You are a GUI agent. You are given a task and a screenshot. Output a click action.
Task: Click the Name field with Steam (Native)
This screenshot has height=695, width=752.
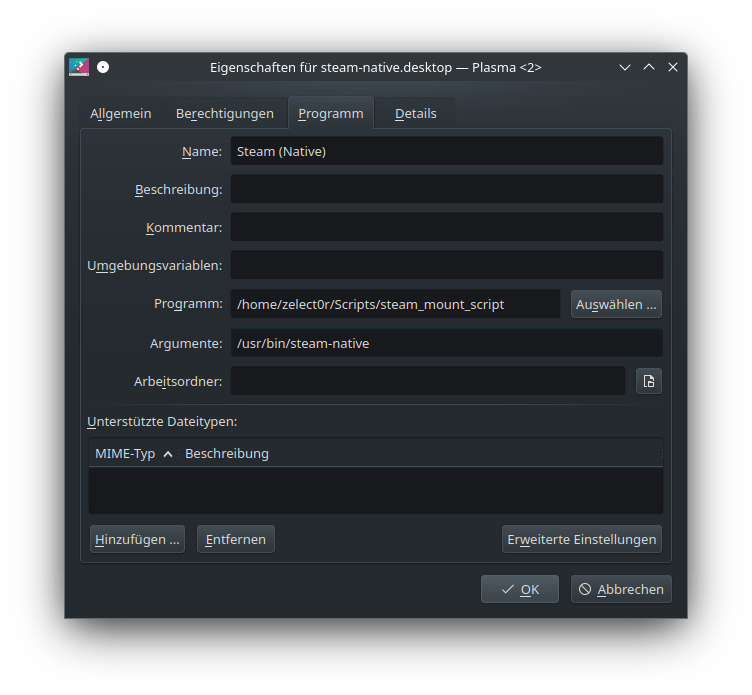(x=447, y=151)
